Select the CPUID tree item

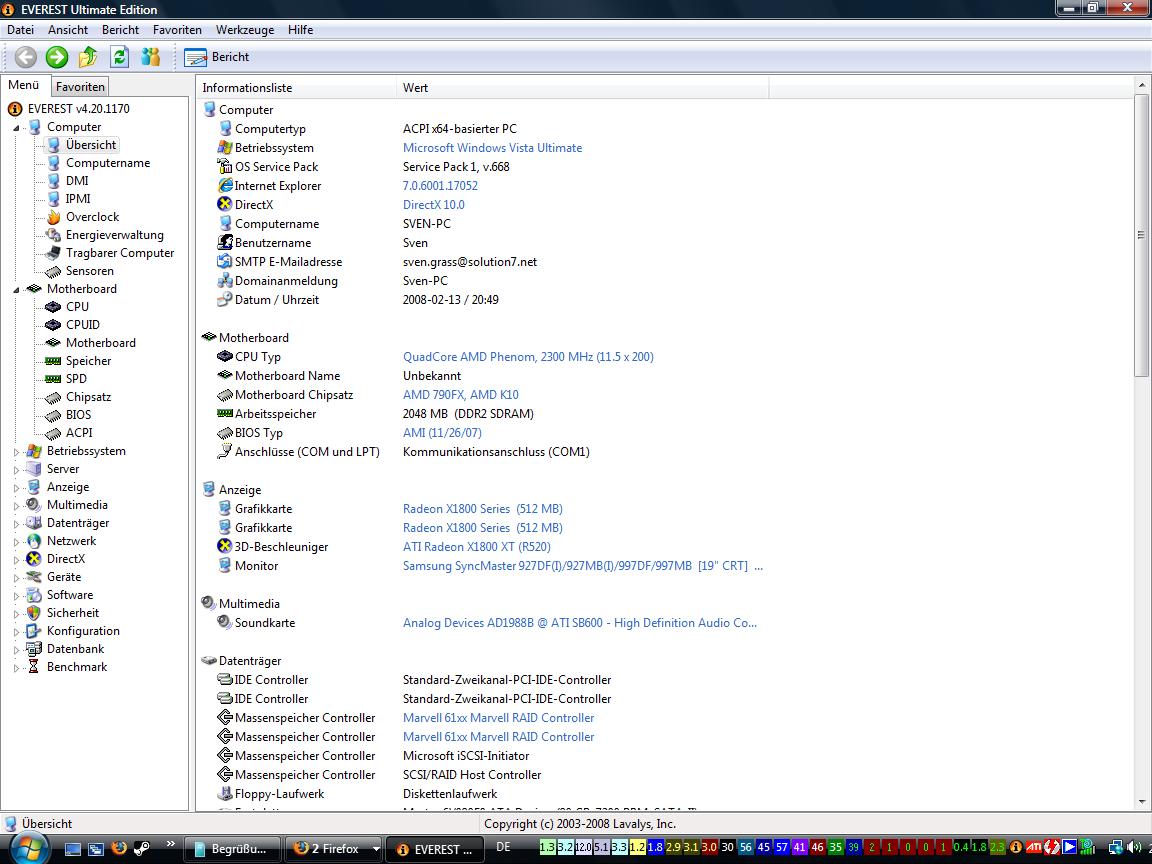pyautogui.click(x=82, y=325)
